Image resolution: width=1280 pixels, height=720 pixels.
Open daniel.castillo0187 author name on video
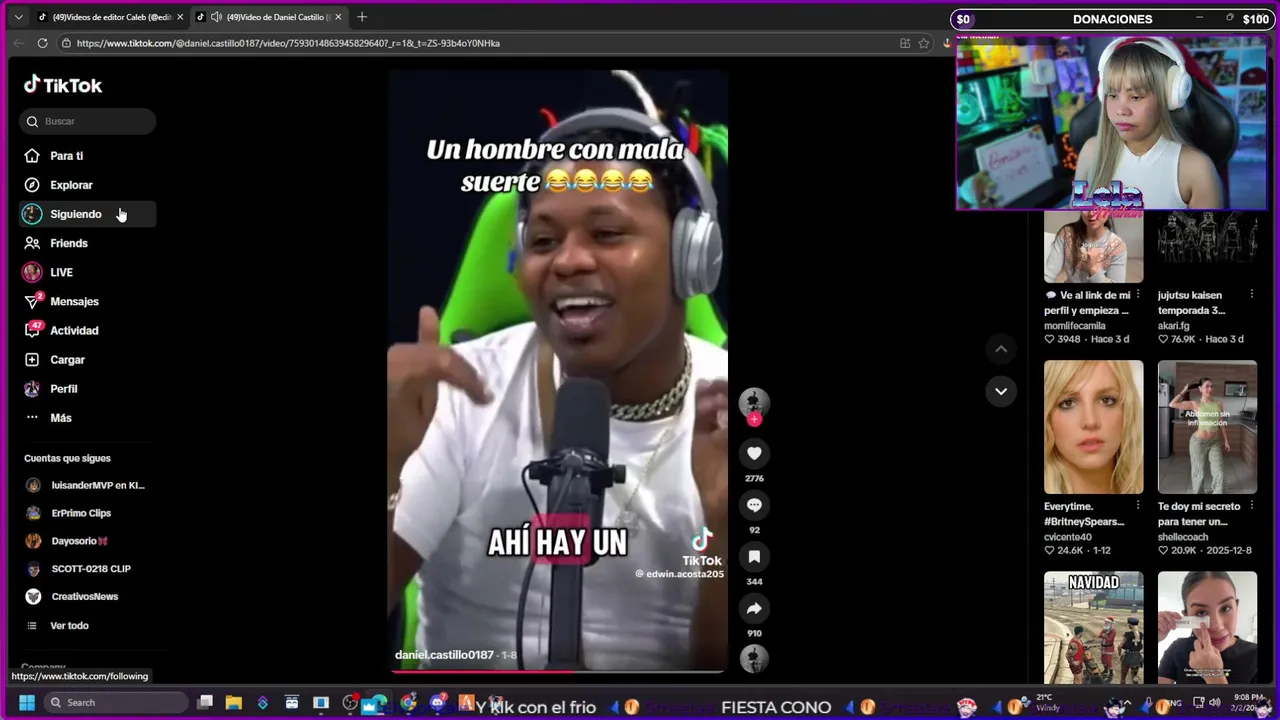[444, 655]
